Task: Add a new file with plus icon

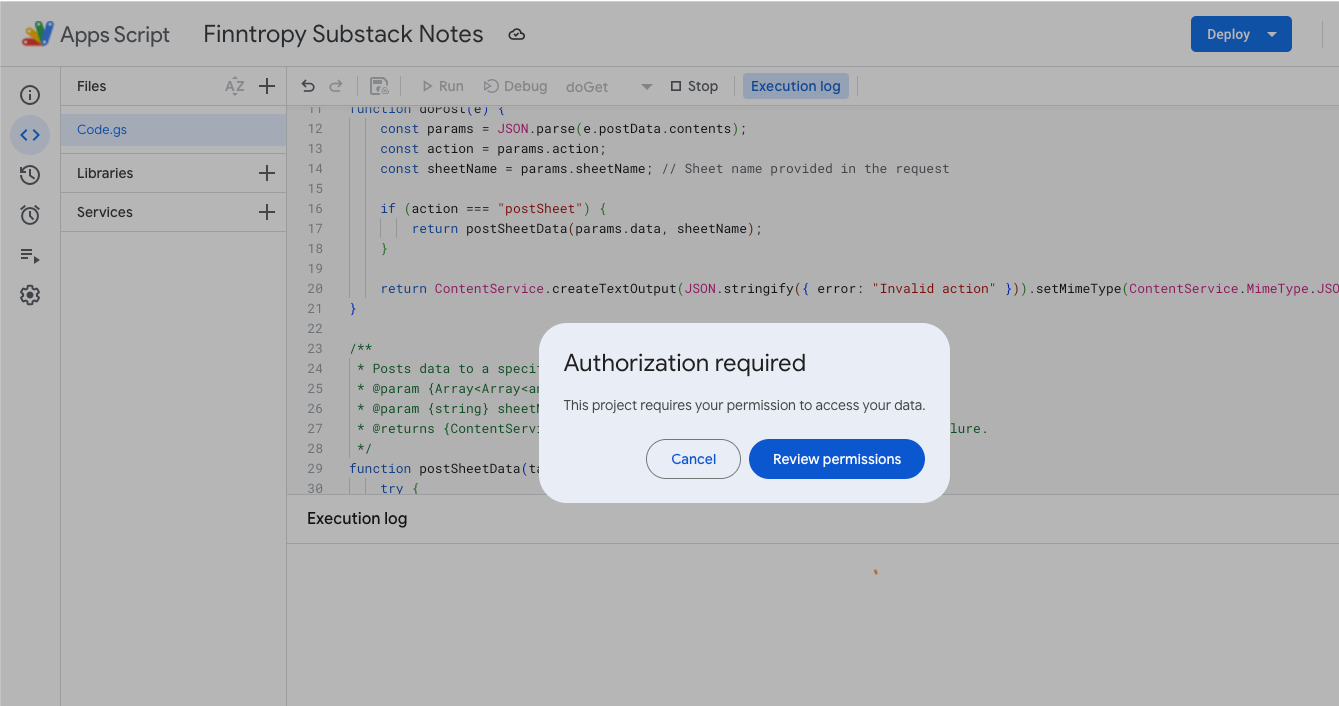Action: 267,86
